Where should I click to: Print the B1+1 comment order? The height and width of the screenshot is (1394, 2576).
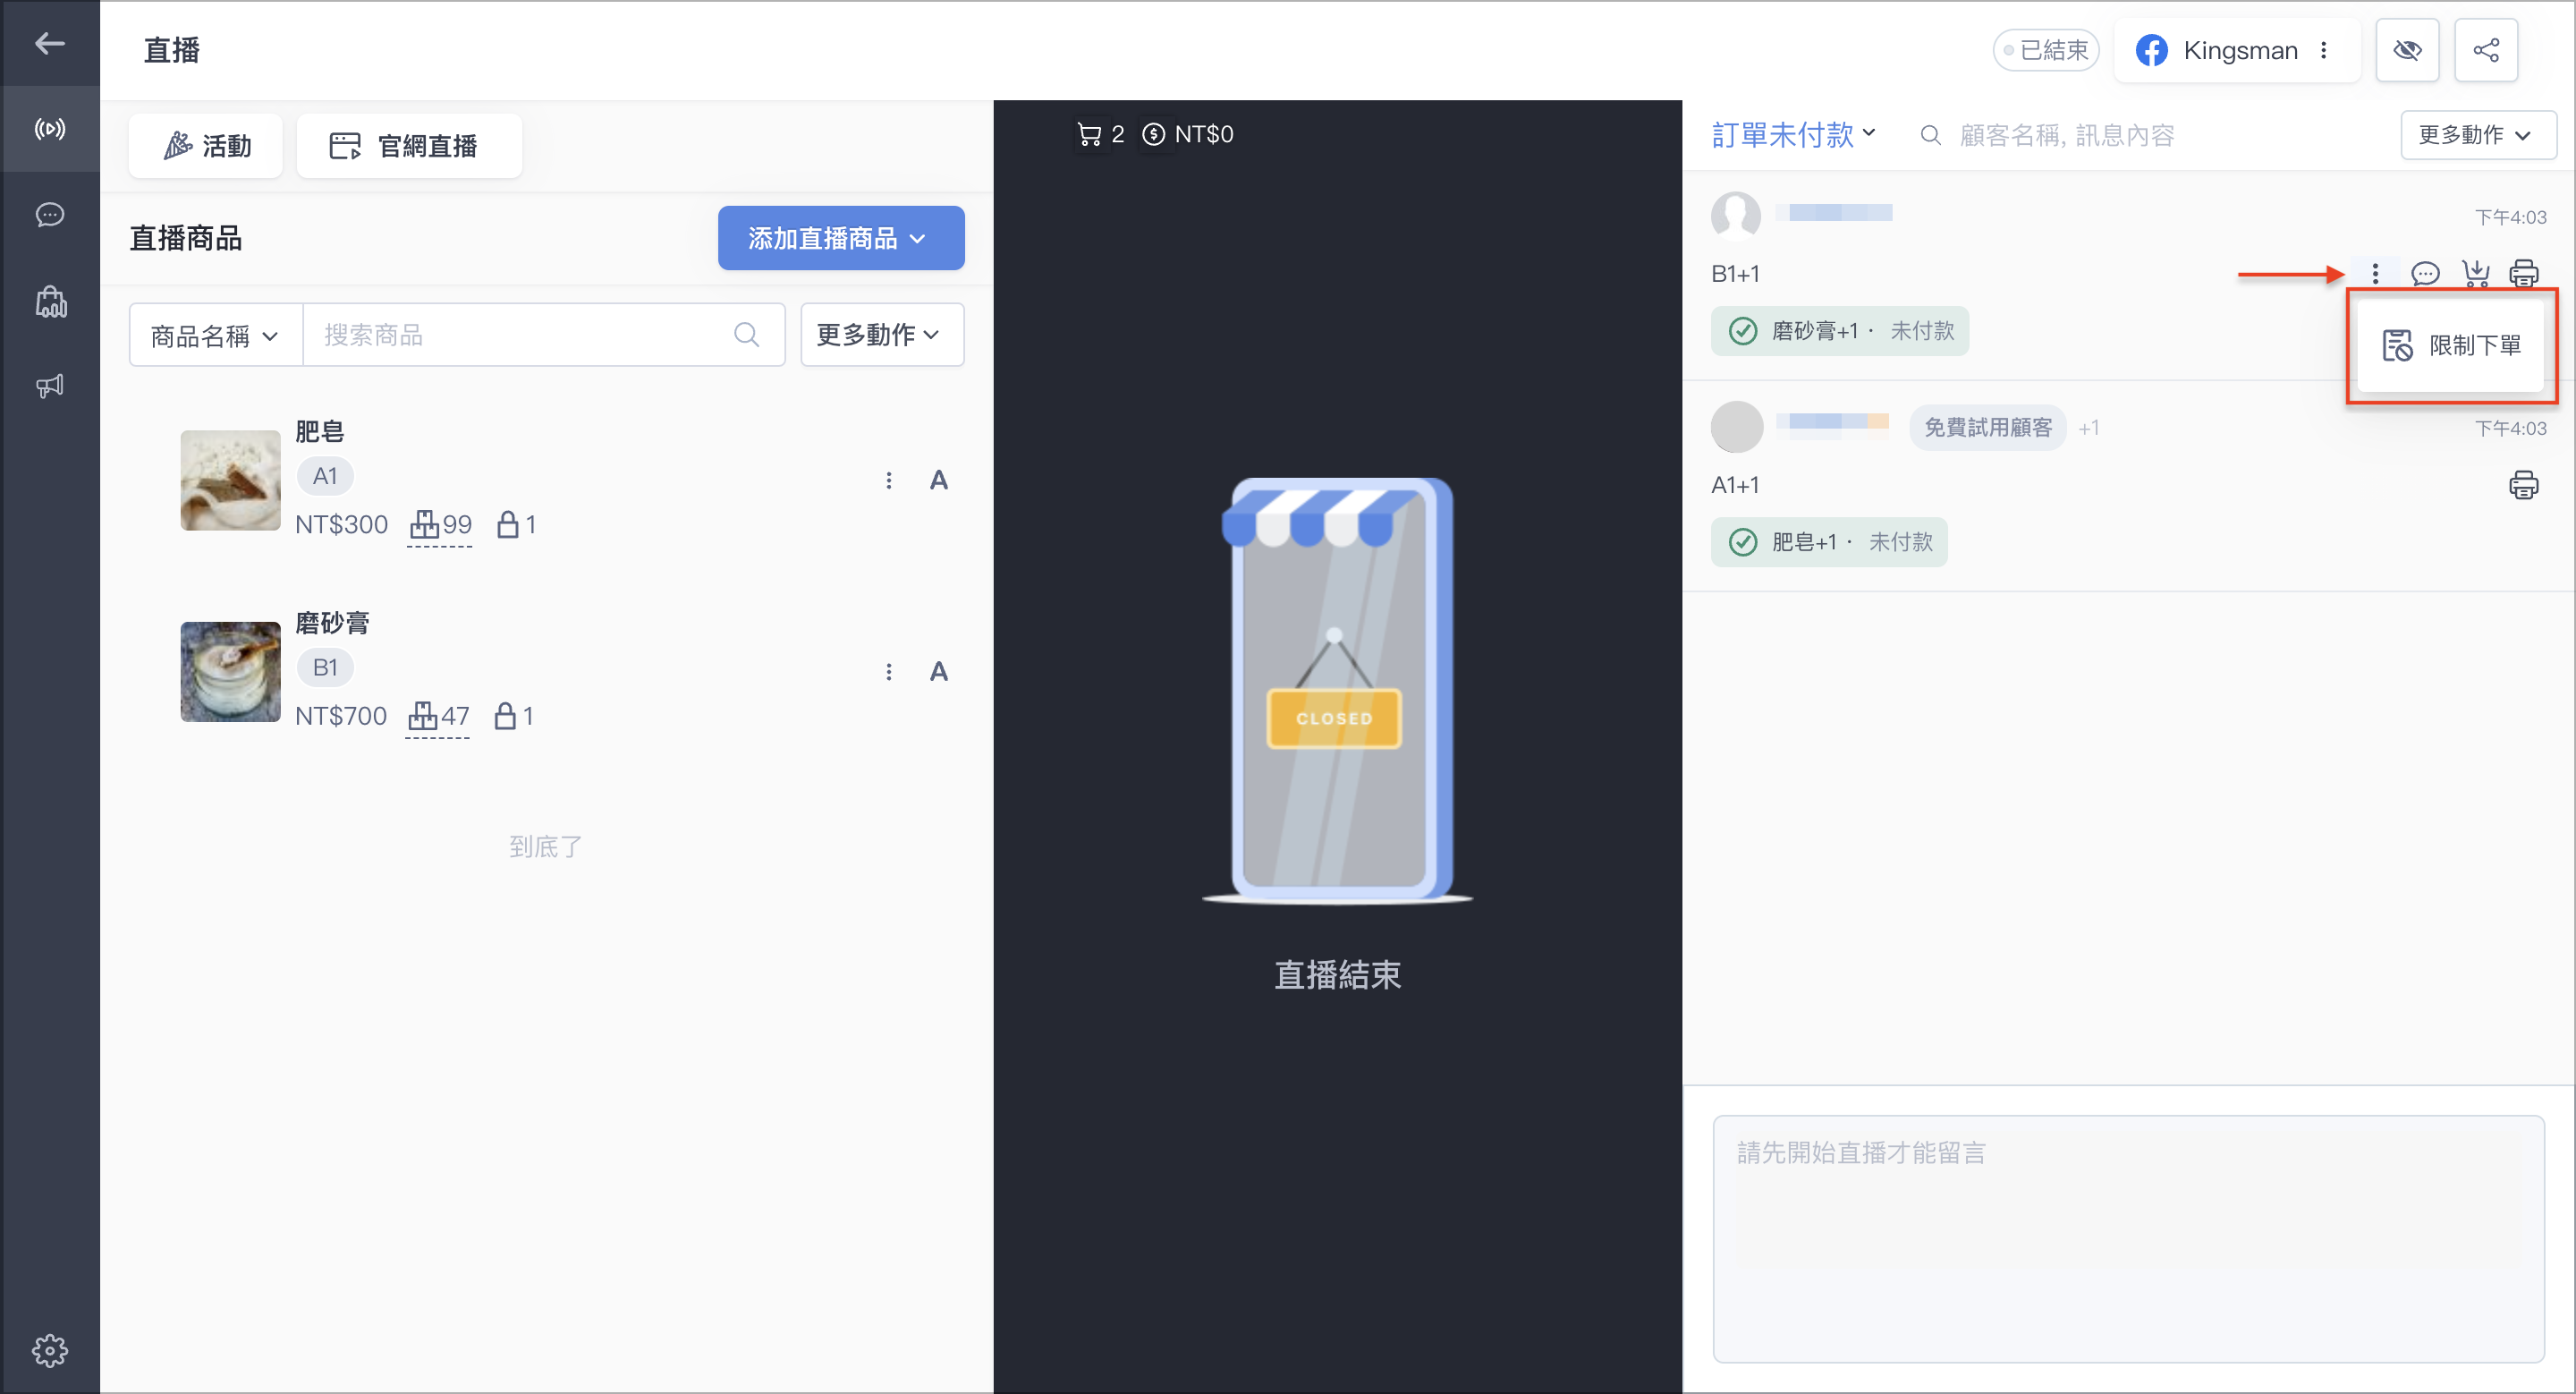[x=2523, y=273]
